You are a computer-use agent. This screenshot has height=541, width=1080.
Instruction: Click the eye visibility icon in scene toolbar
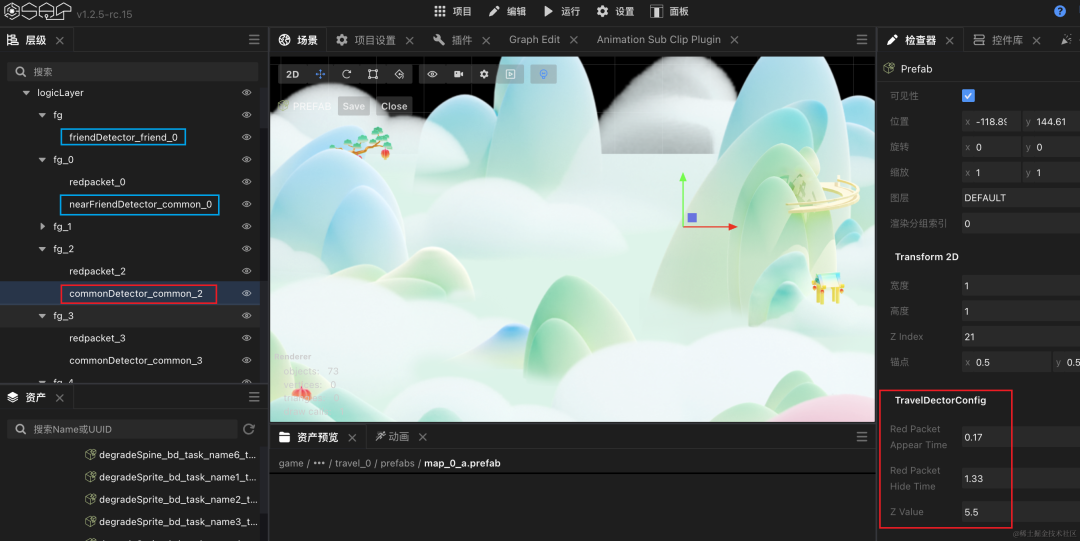[432, 74]
